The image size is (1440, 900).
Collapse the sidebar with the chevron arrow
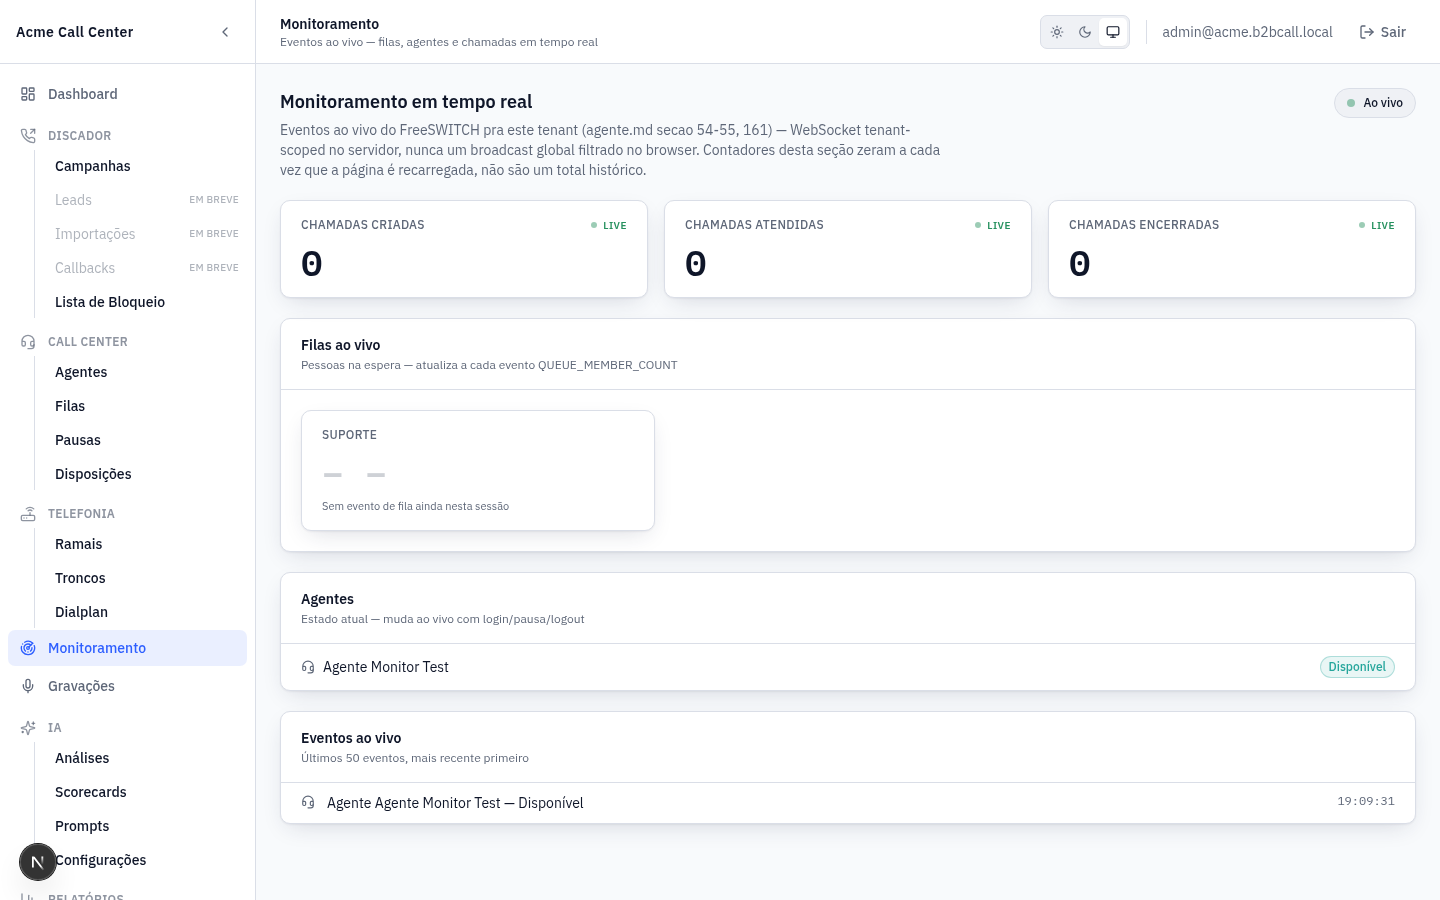pyautogui.click(x=225, y=32)
